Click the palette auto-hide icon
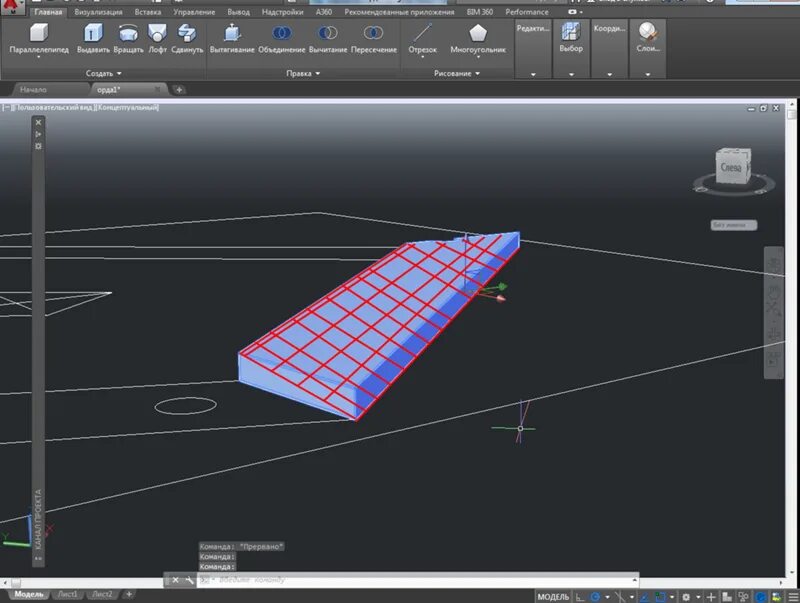This screenshot has width=800, height=603. [38, 134]
